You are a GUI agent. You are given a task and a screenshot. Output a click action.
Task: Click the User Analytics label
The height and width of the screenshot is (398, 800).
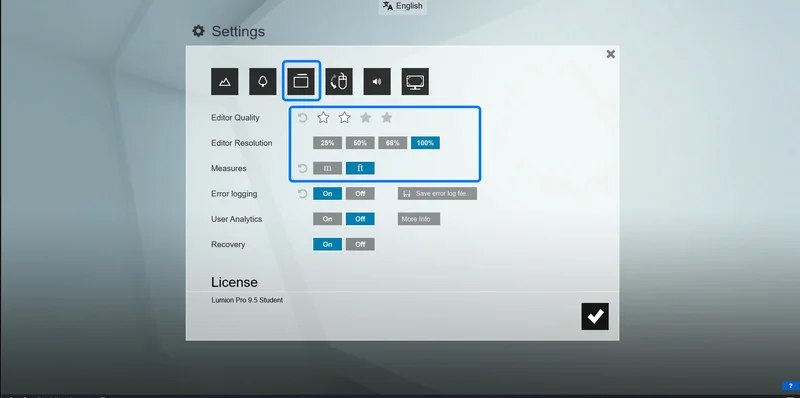coord(237,219)
